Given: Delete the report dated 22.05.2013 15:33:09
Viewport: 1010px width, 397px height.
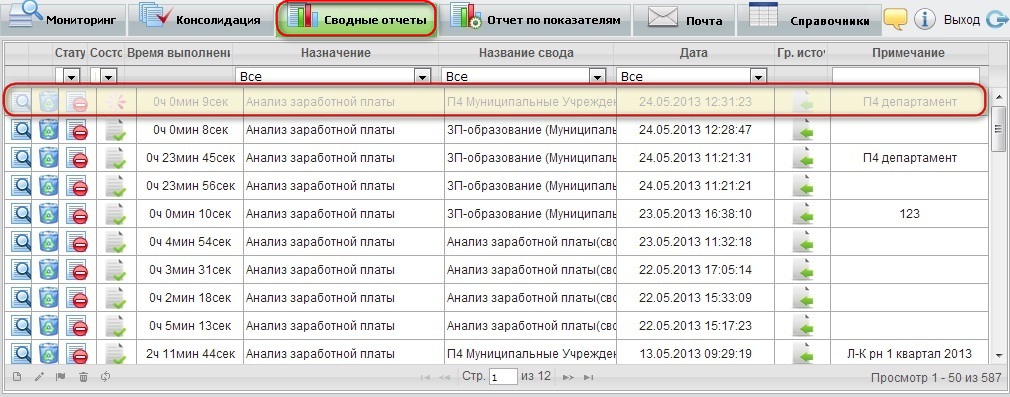Looking at the screenshot, I should point(49,298).
